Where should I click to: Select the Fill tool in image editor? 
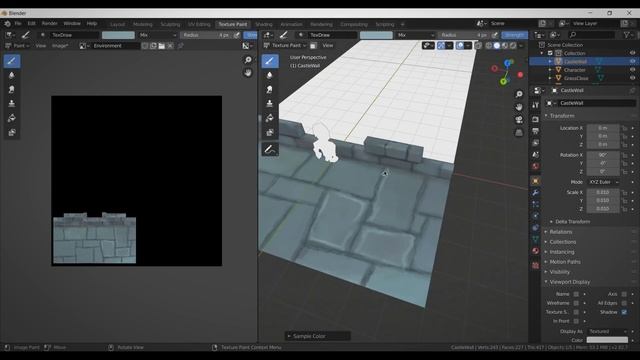(x=12, y=118)
